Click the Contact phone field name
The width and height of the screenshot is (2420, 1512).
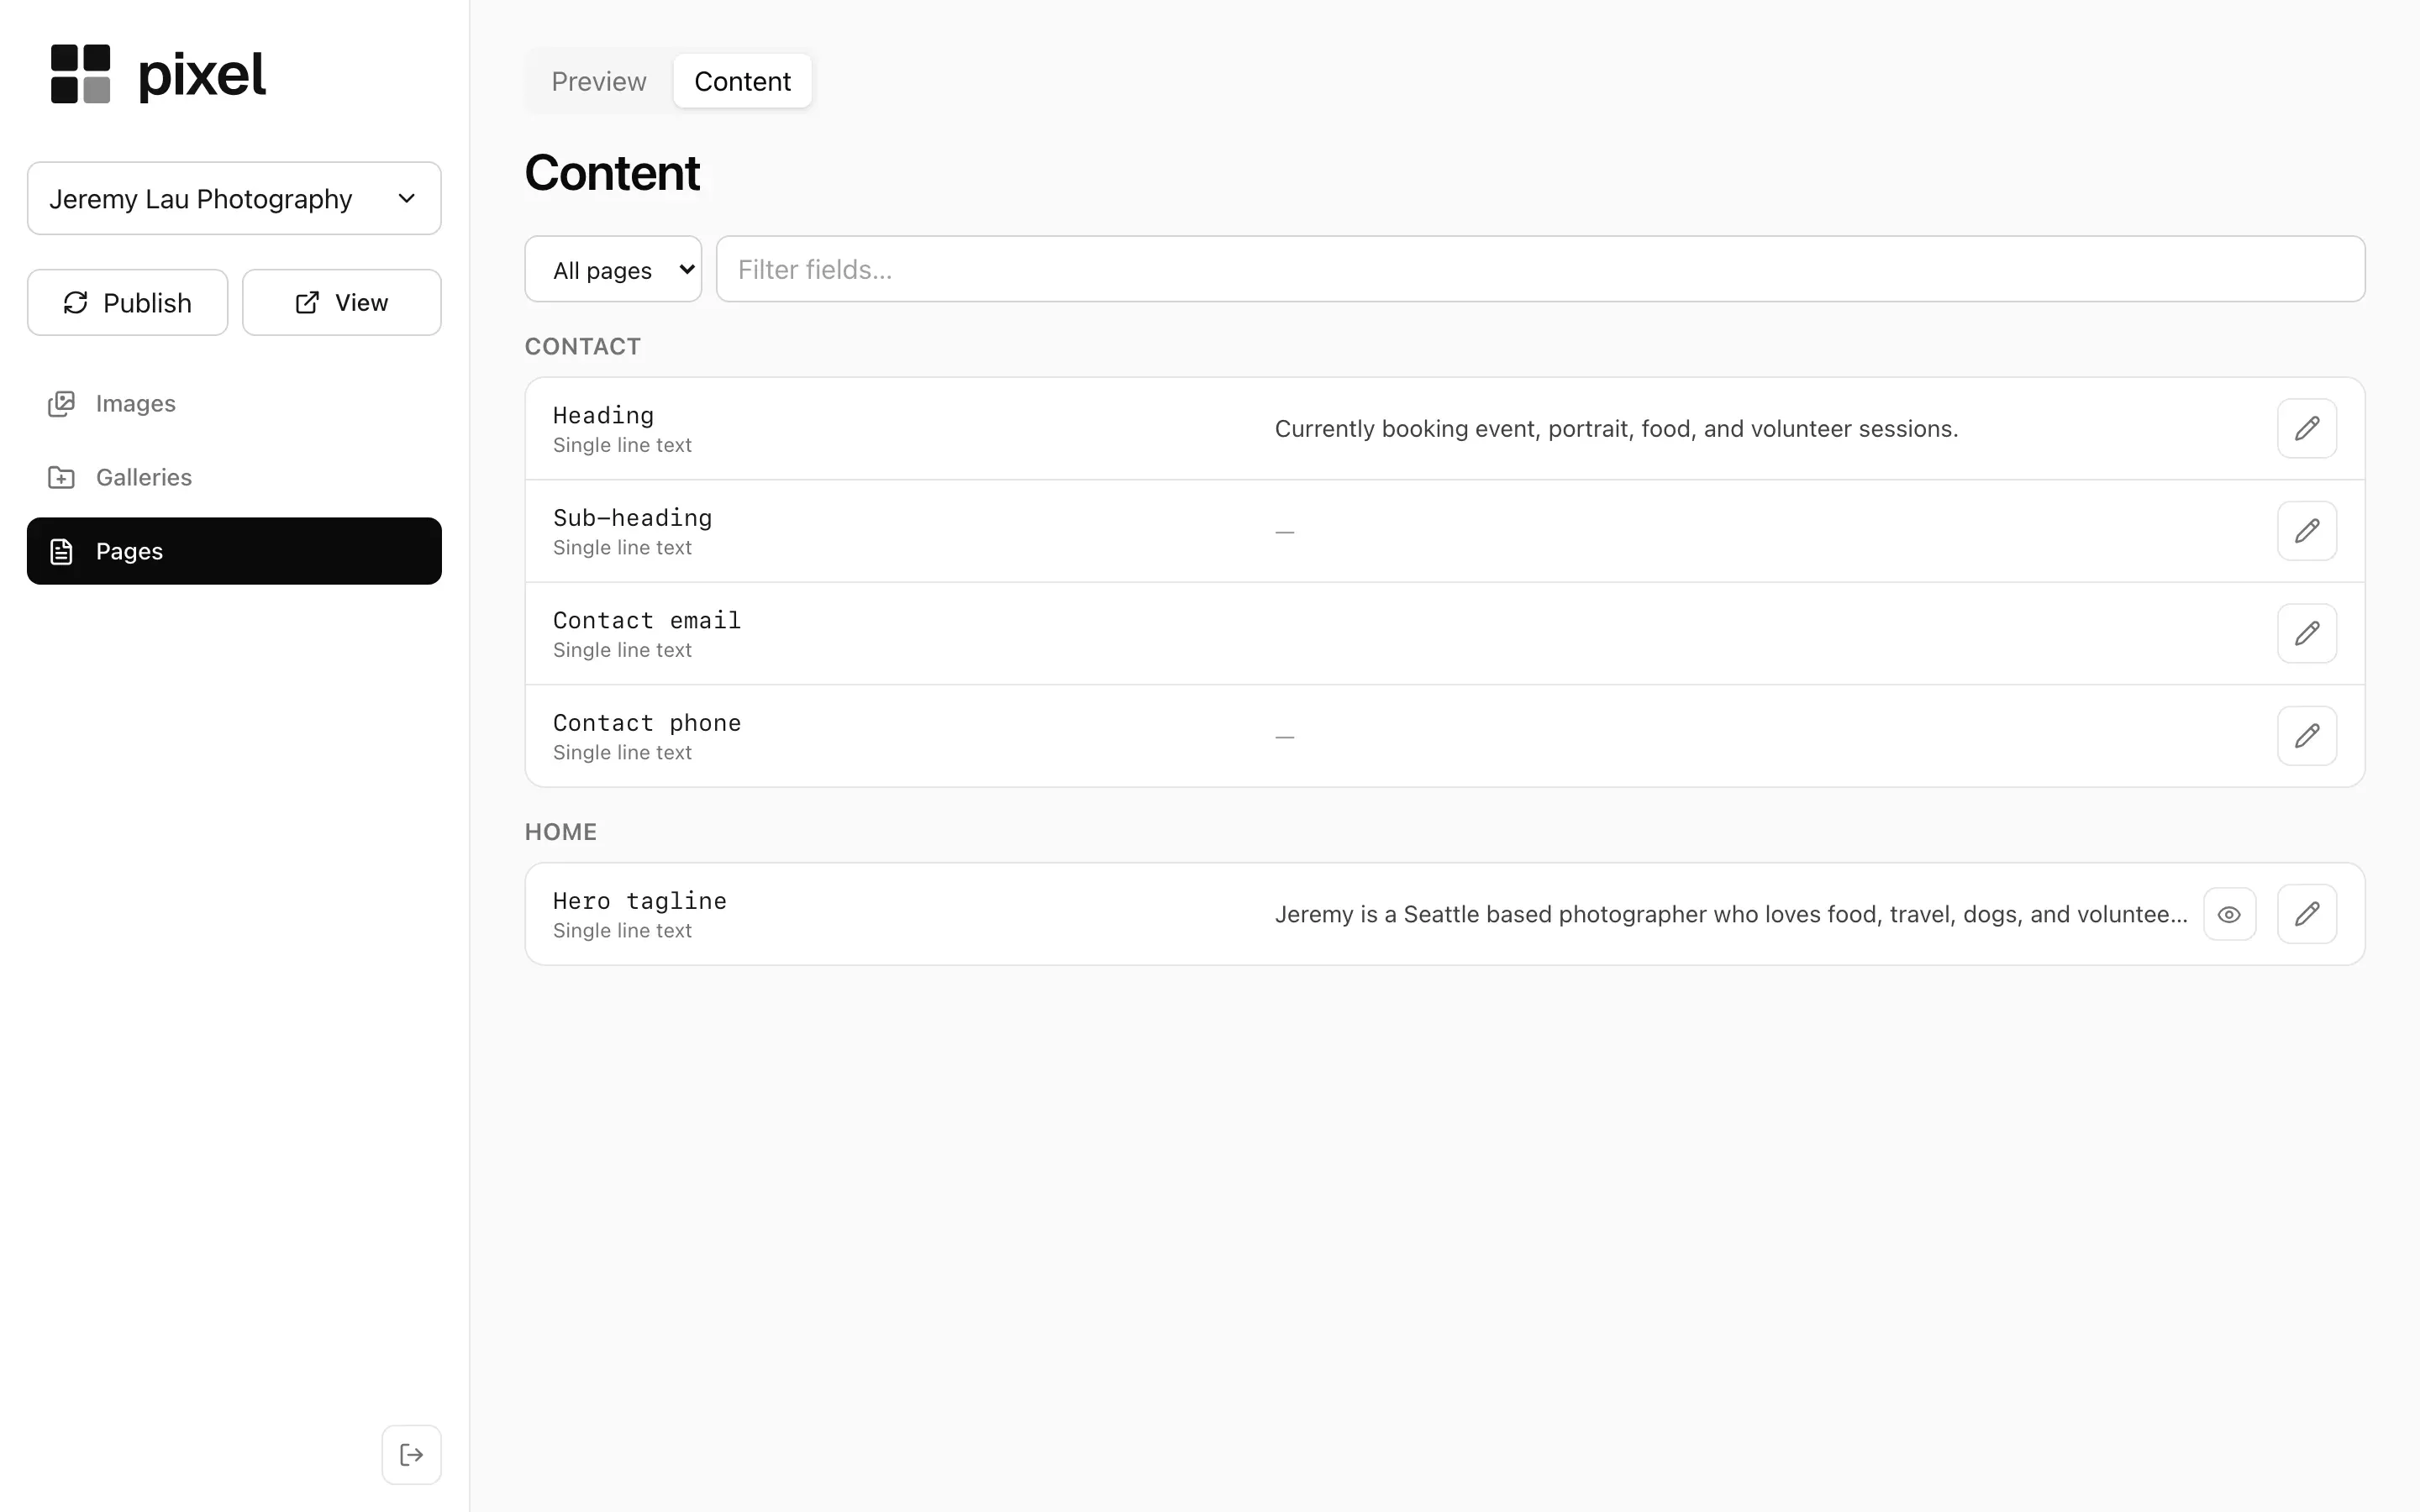pos(647,723)
